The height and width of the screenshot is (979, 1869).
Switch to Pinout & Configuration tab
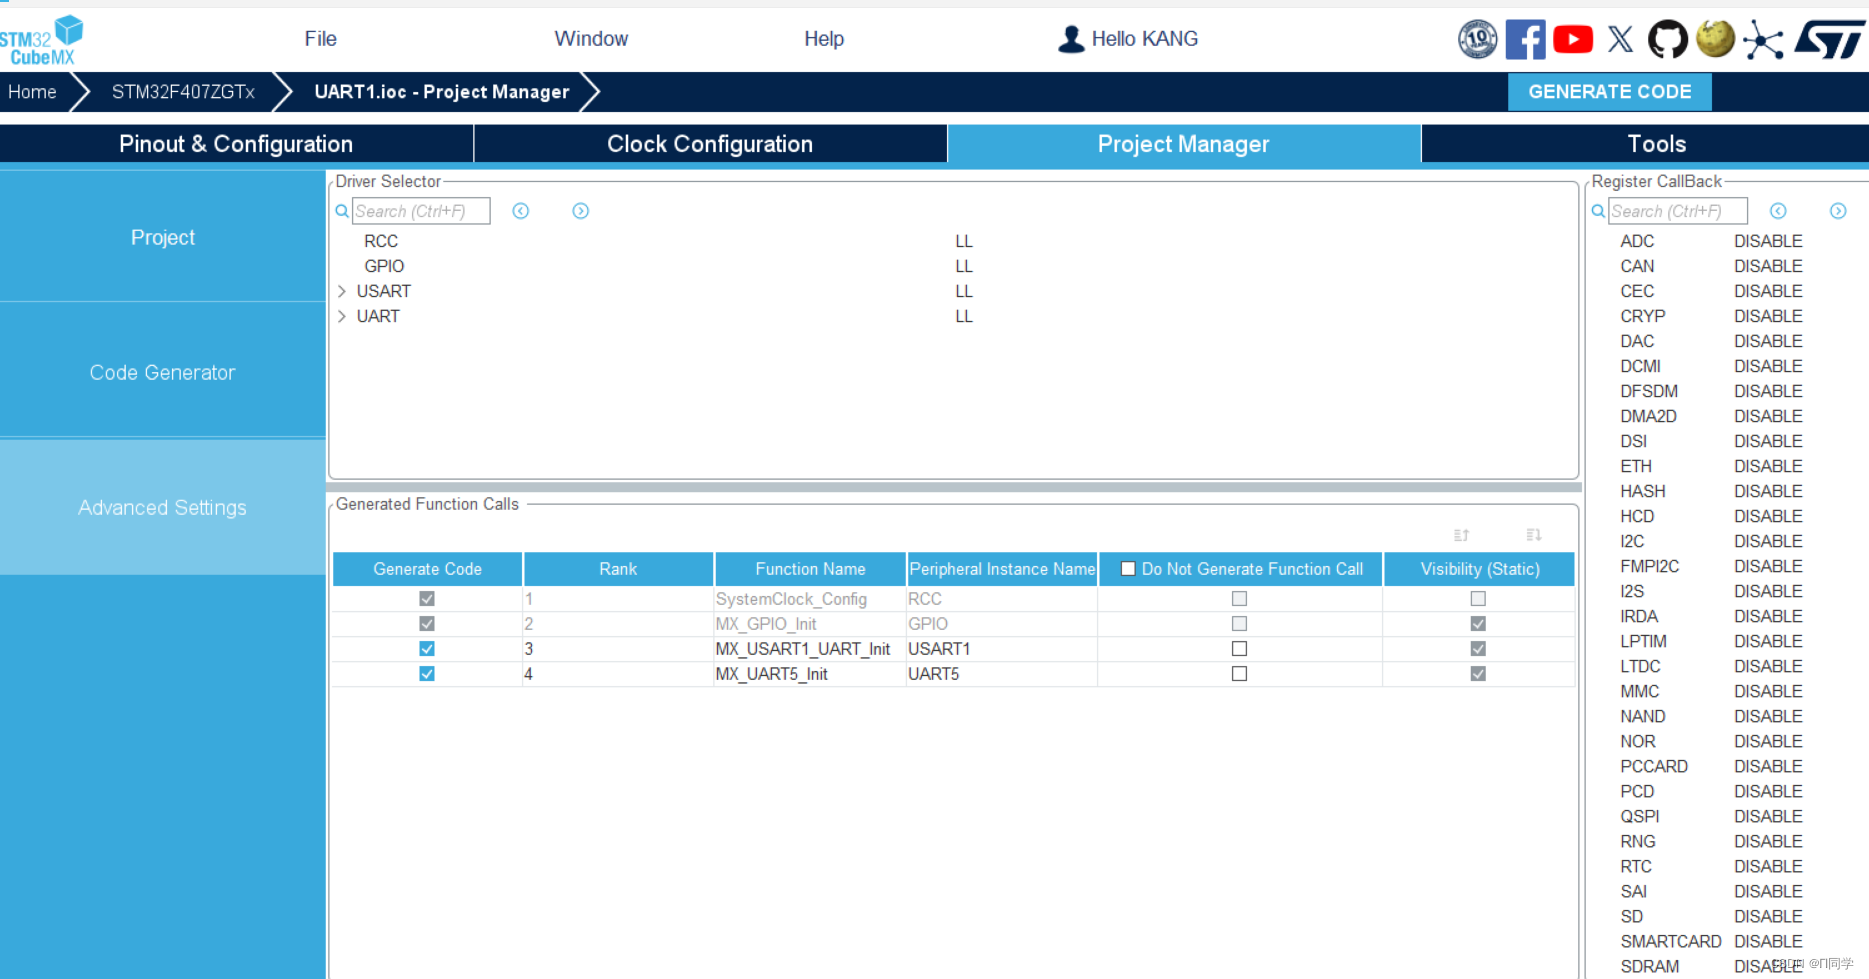click(x=236, y=144)
